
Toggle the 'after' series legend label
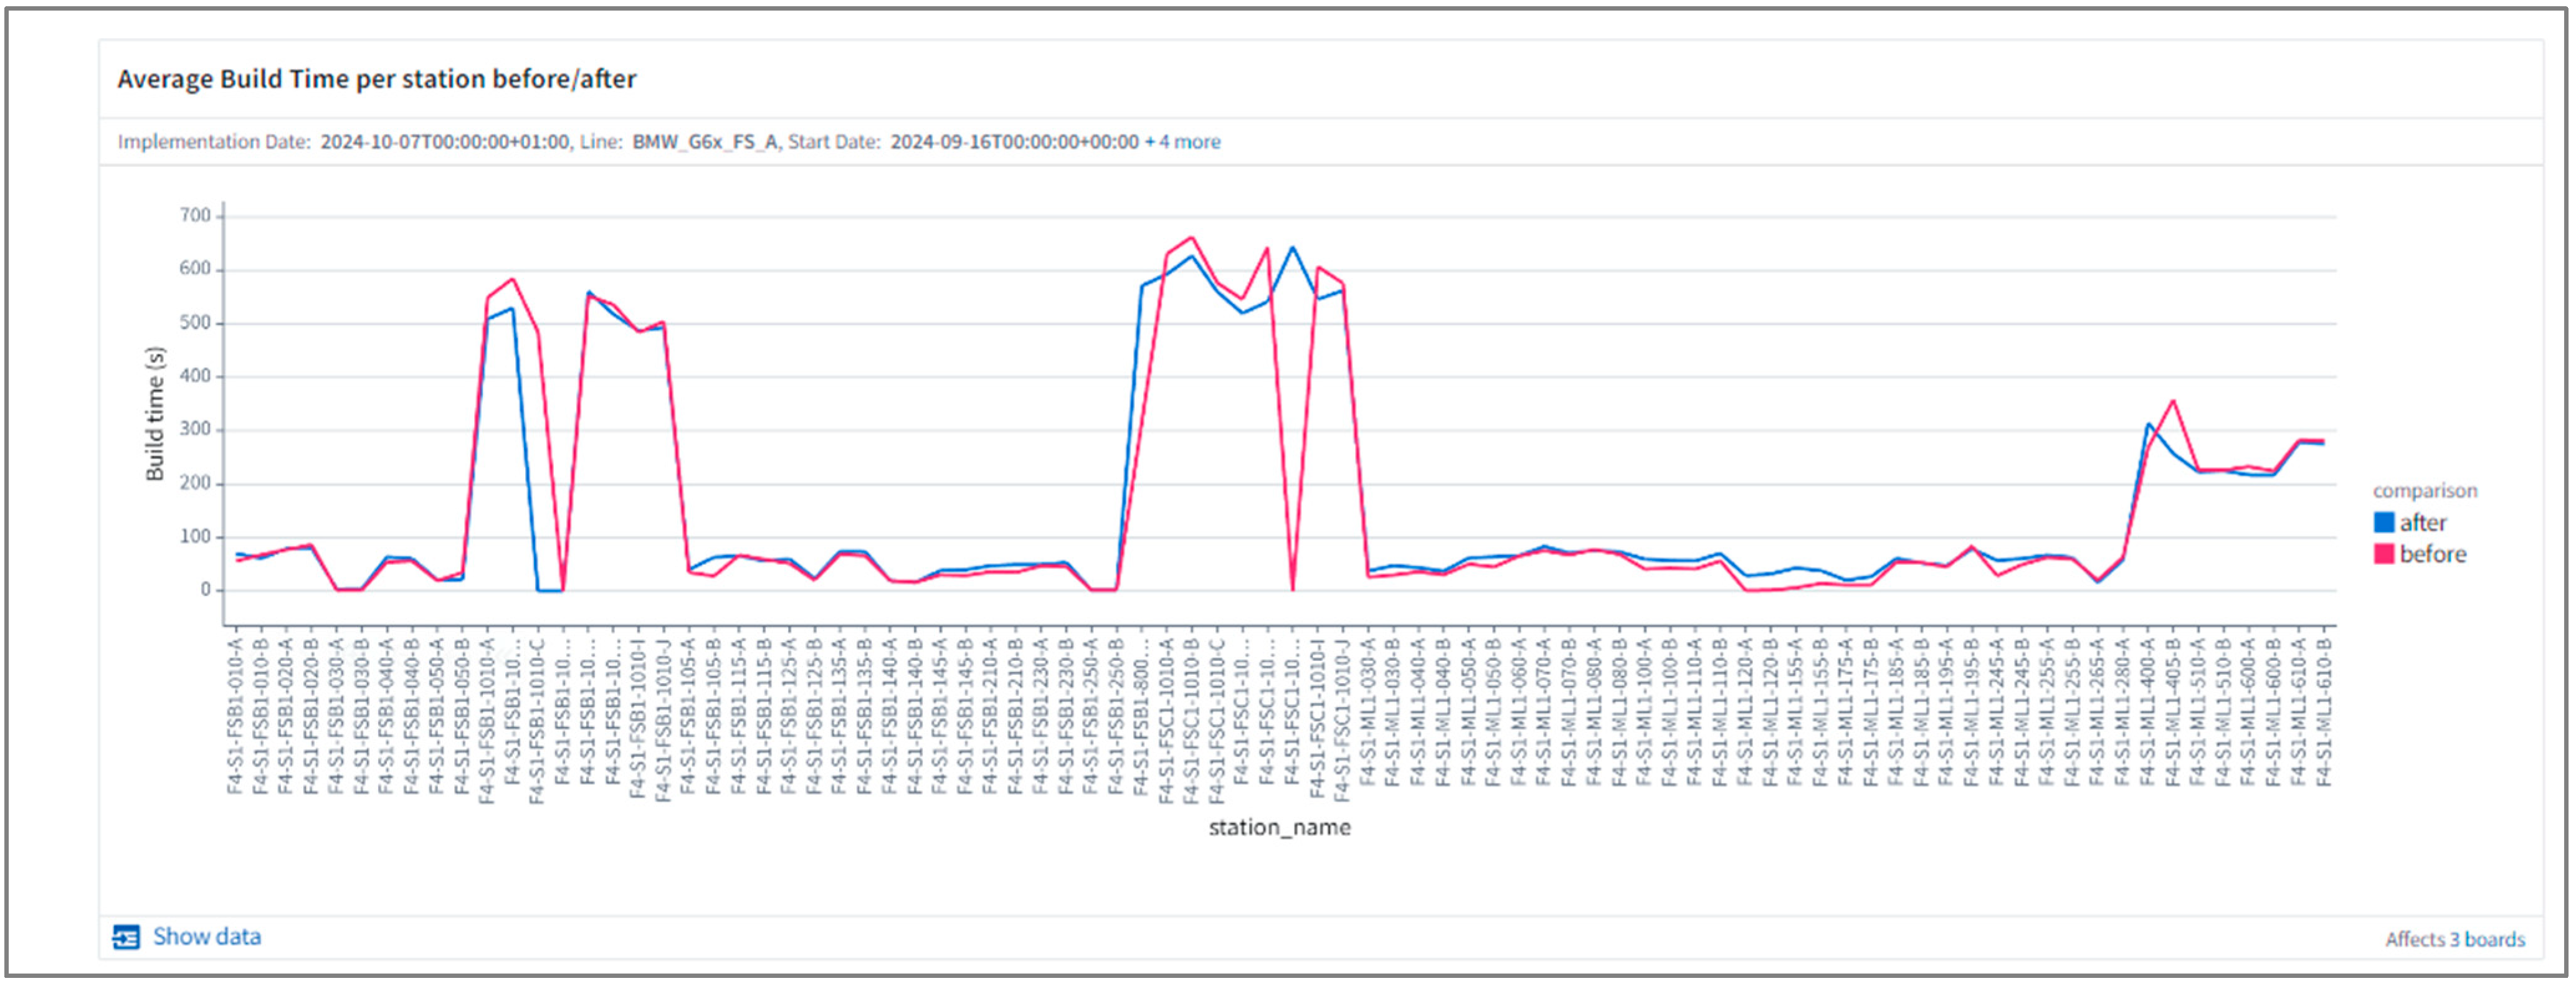point(2422,523)
